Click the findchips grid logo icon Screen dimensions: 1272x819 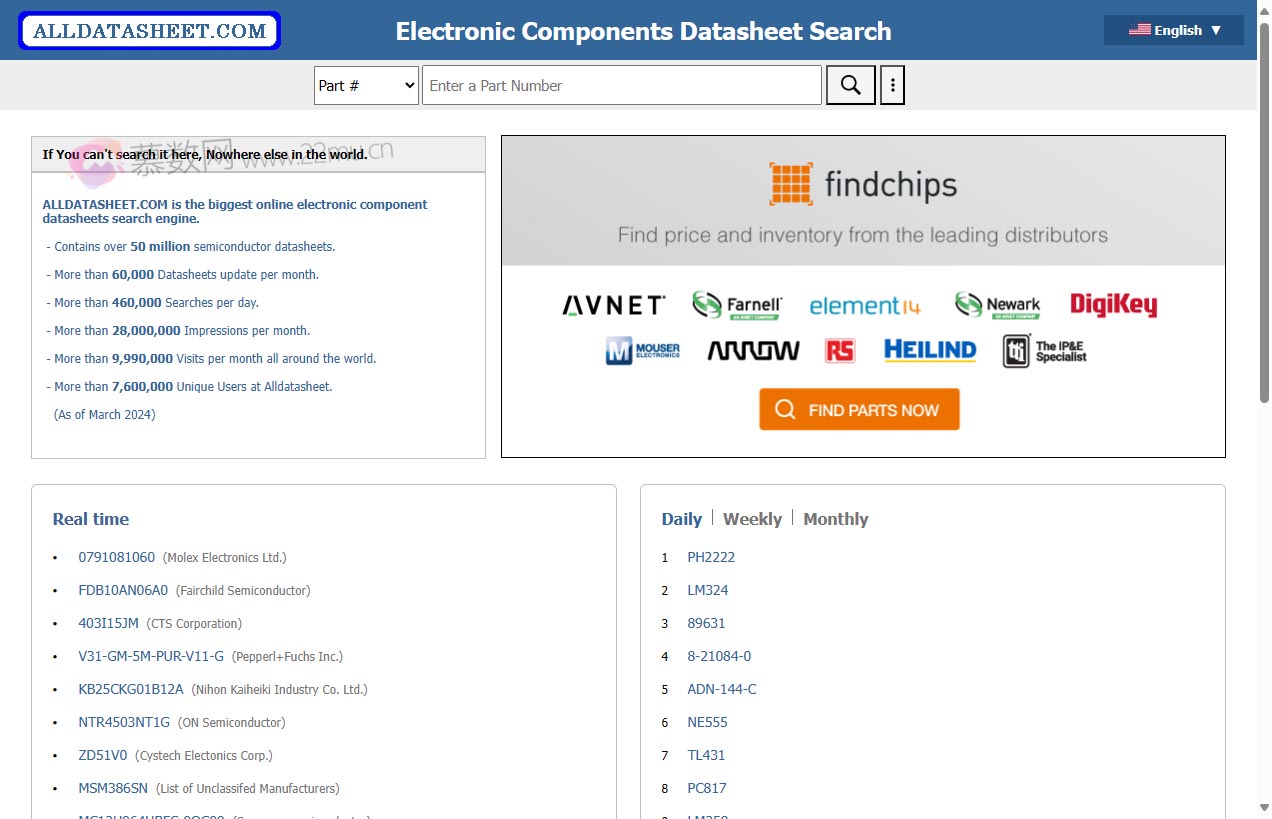tap(789, 184)
